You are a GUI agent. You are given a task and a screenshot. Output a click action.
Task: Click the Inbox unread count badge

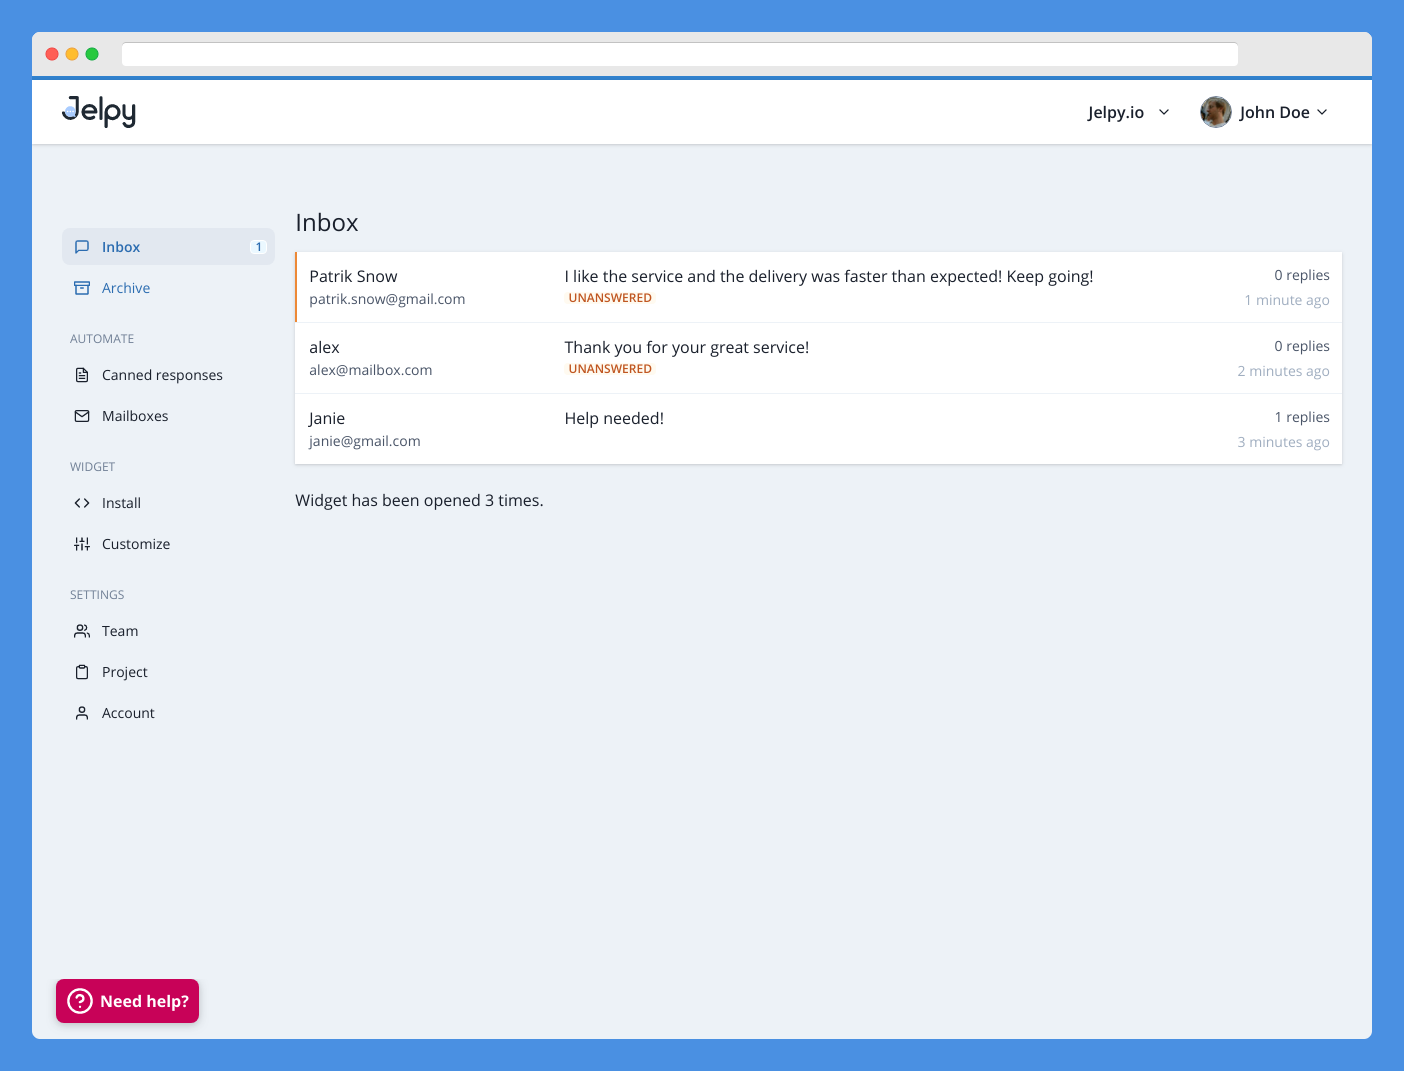tap(258, 247)
